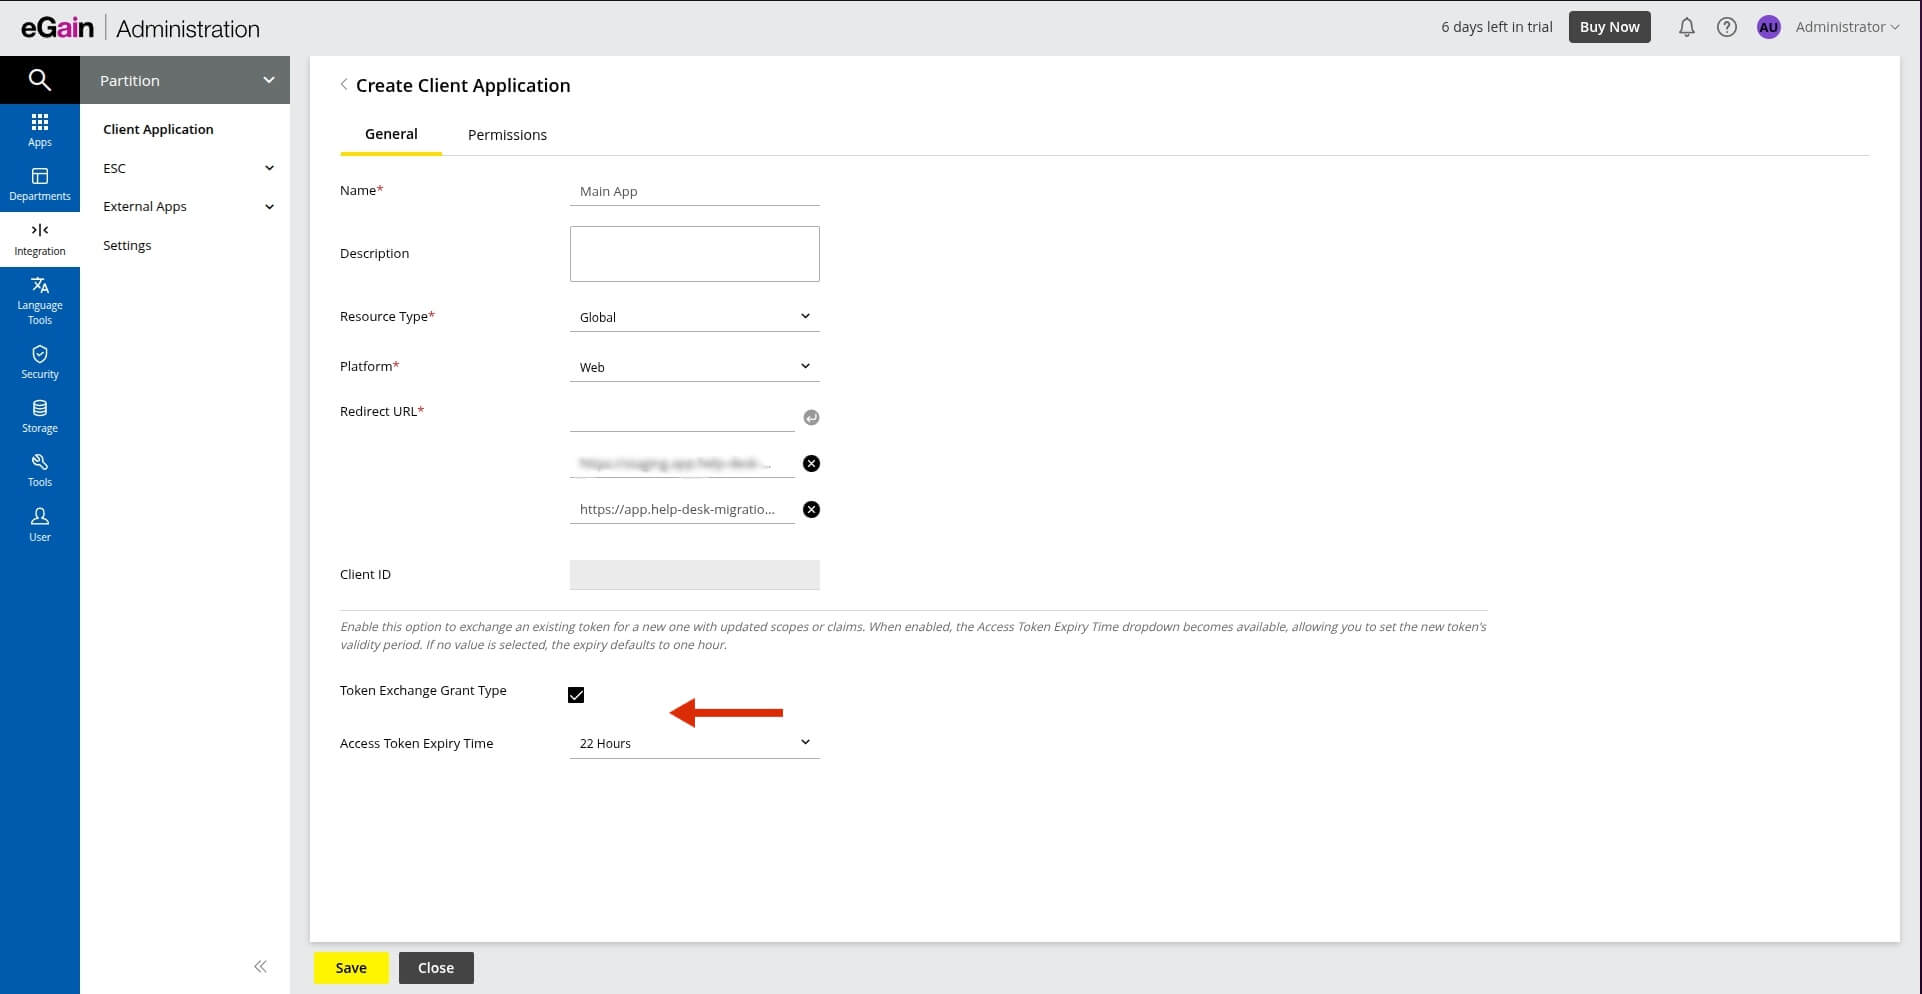Image resolution: width=1922 pixels, height=994 pixels.
Task: Select the General tab
Action: pos(391,134)
